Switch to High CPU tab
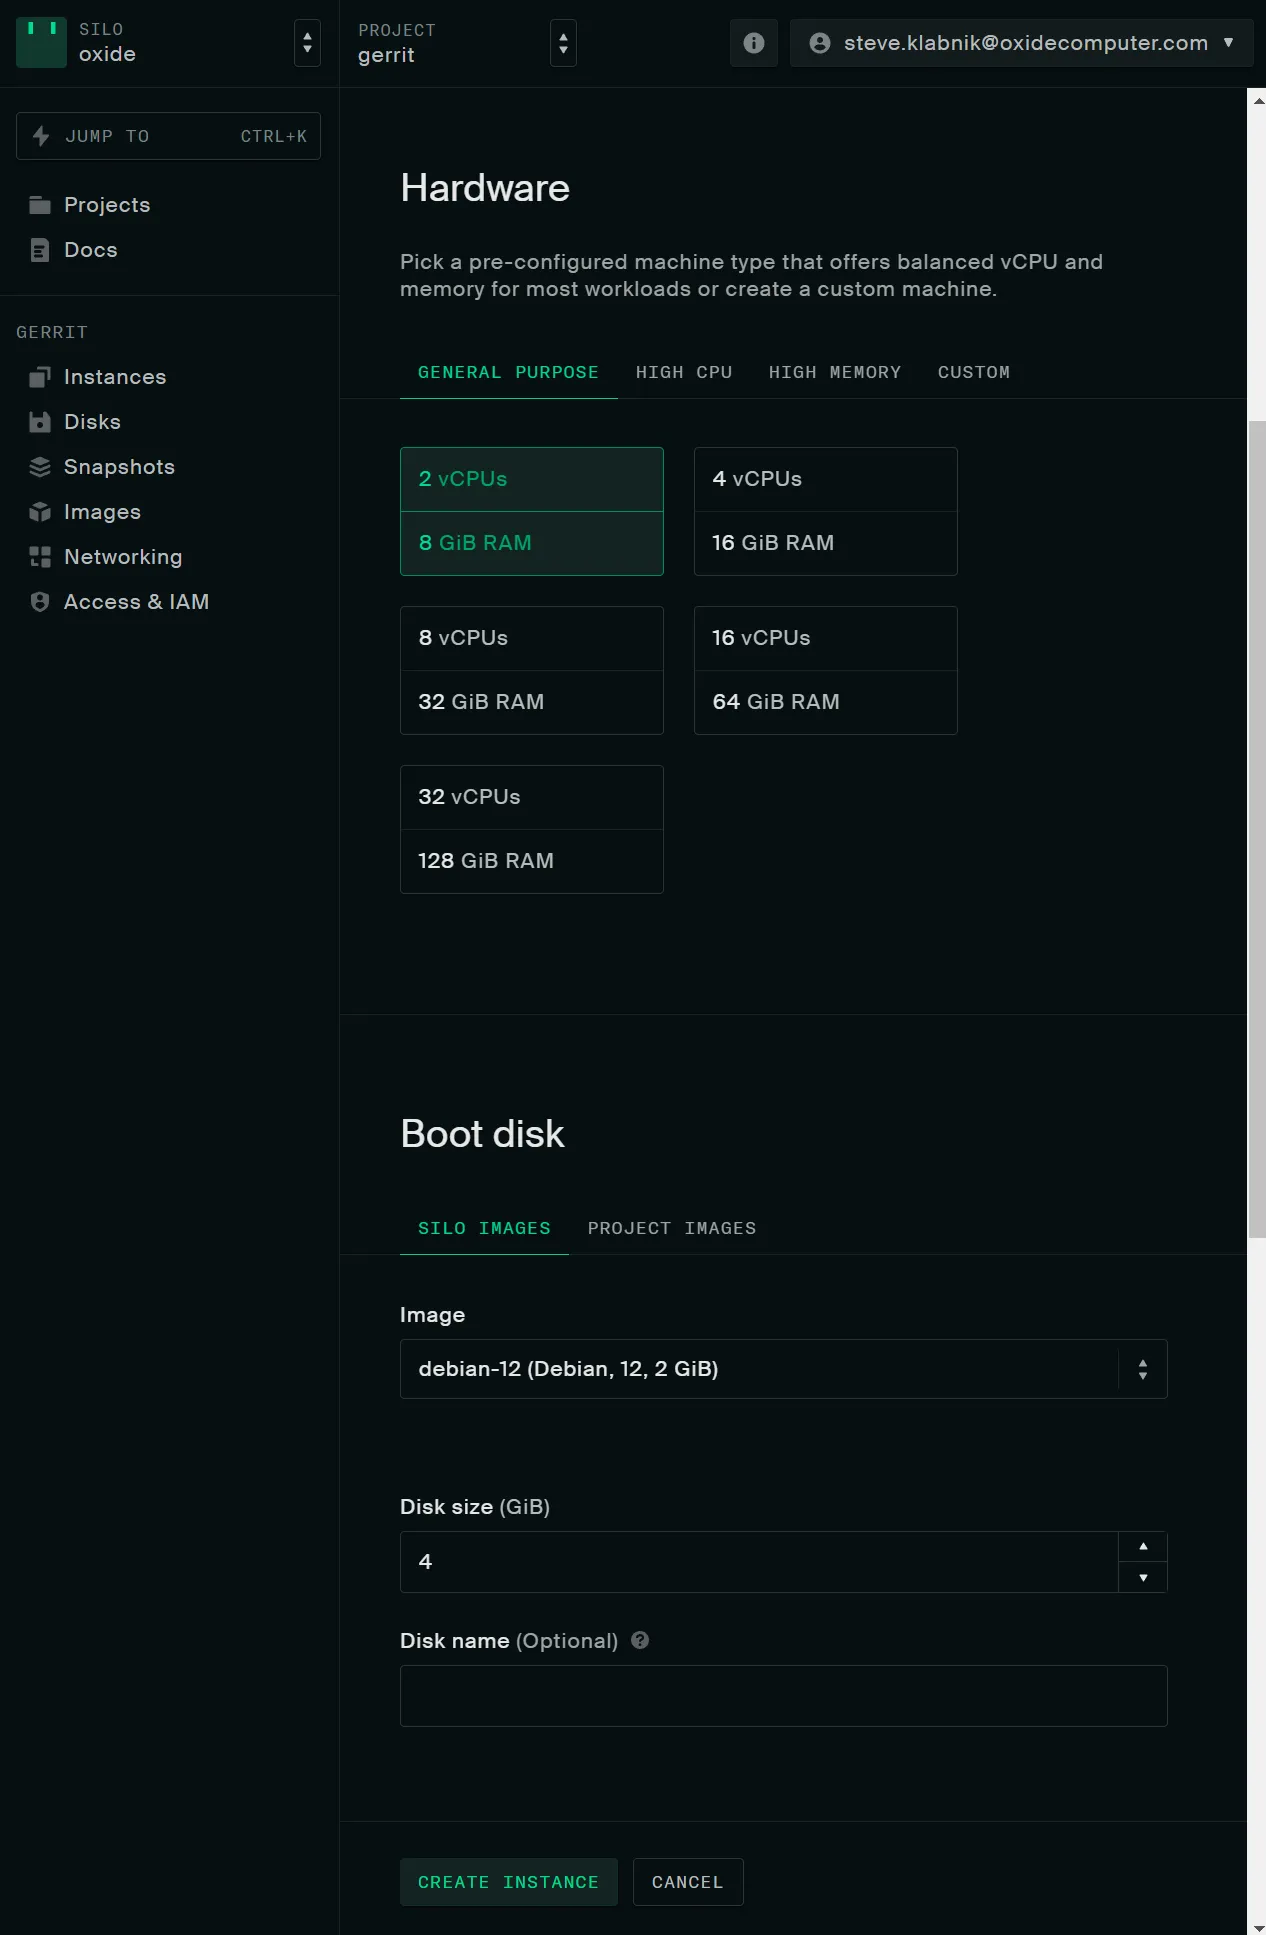1266x1935 pixels. click(x=684, y=372)
